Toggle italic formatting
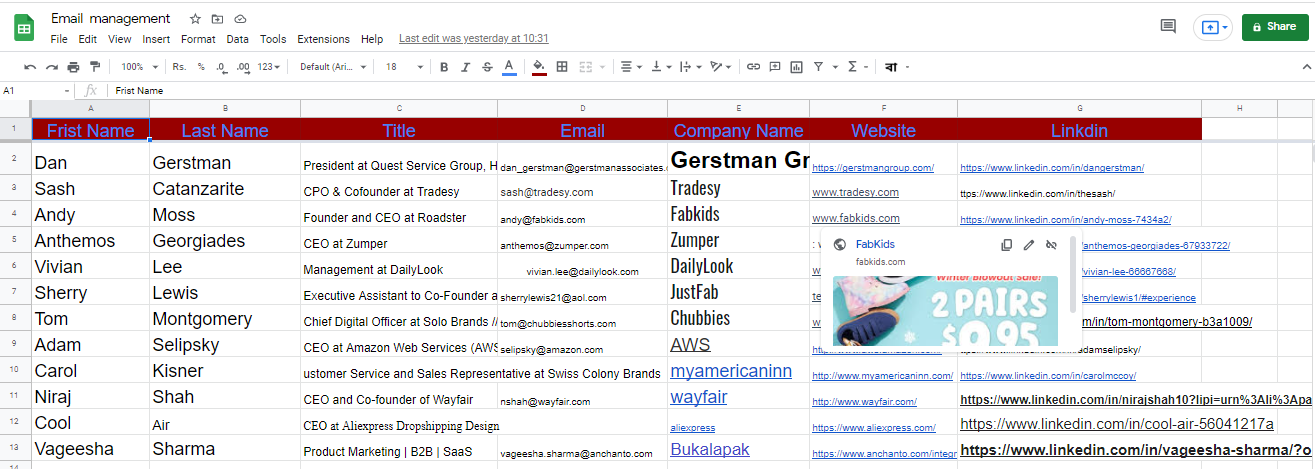The image size is (1315, 469). (465, 67)
